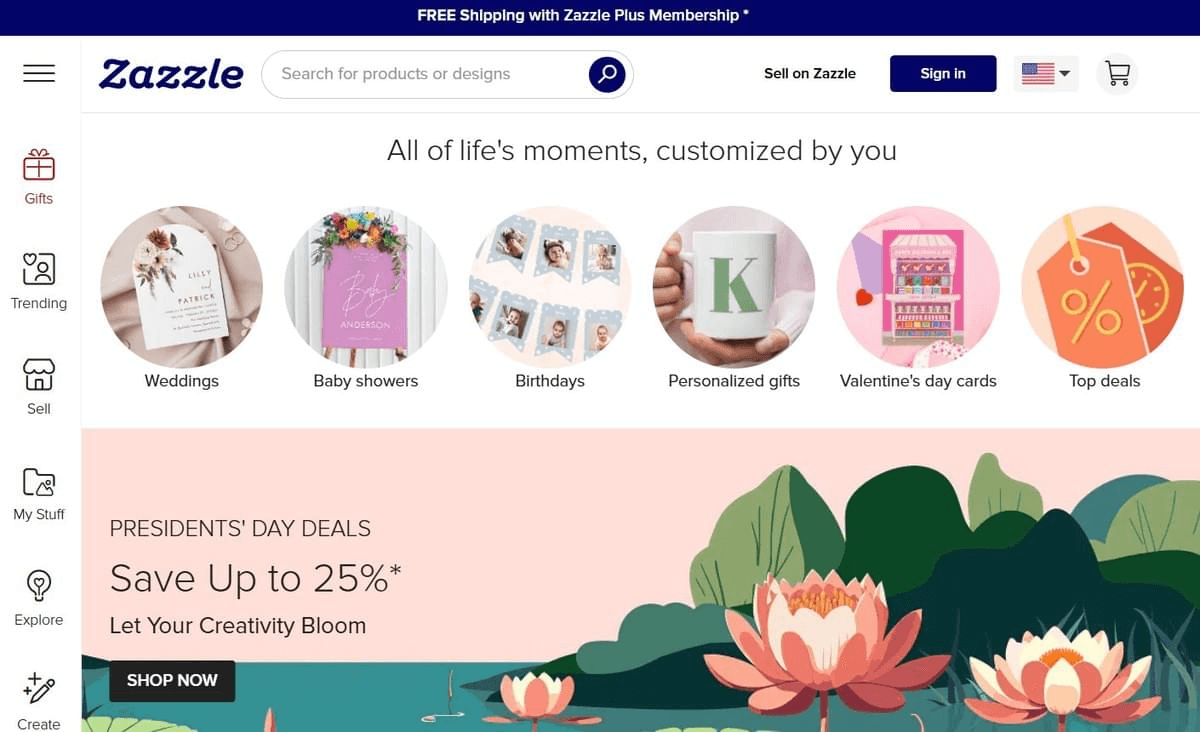The image size is (1200, 732).
Task: Open Top deals category
Action: [1103, 287]
